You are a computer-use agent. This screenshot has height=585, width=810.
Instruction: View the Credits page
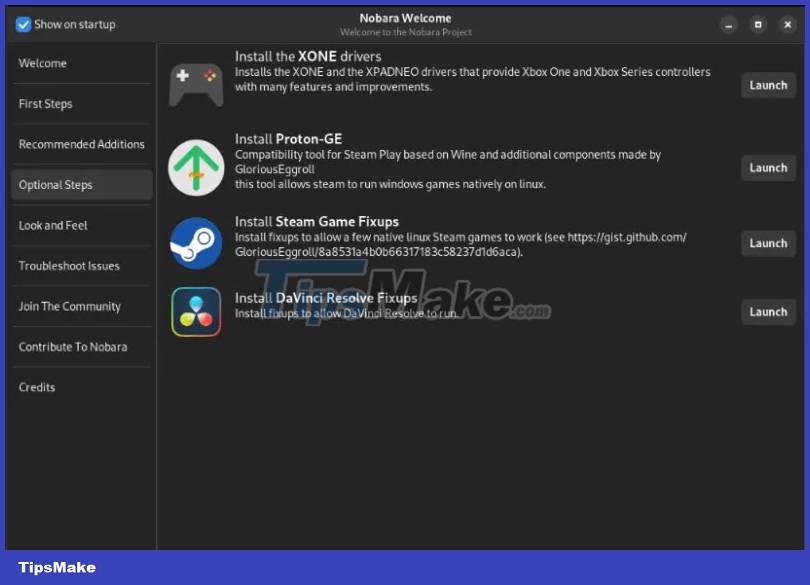[37, 387]
